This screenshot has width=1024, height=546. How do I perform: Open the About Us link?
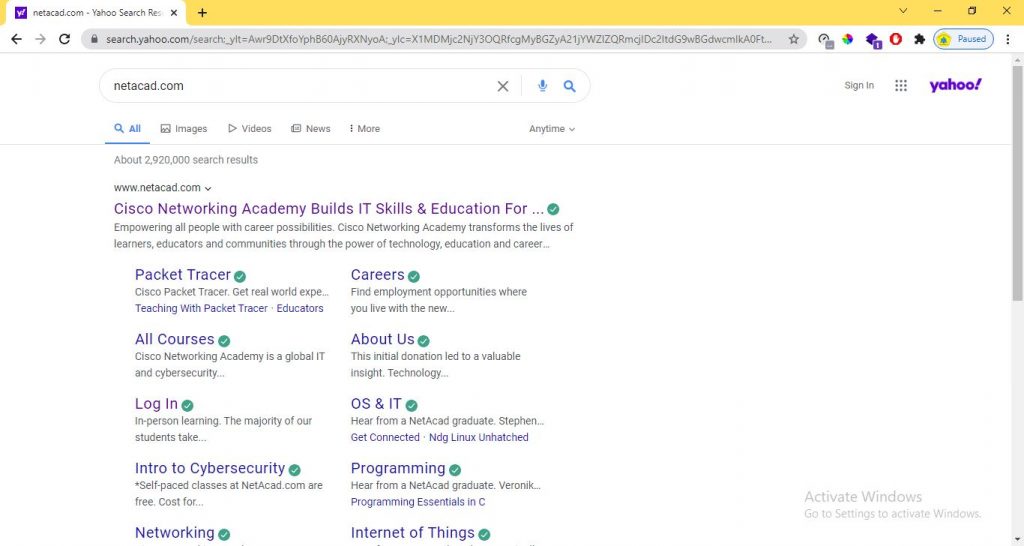point(383,339)
